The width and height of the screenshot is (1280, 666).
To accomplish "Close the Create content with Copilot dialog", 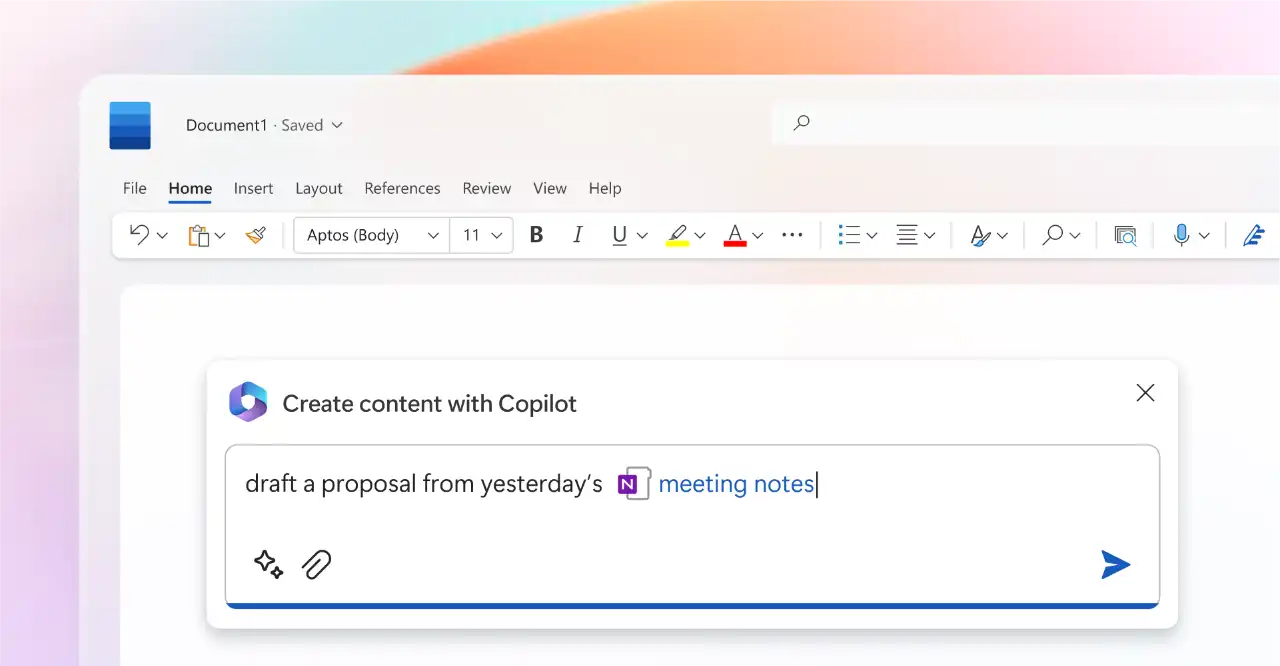I will [1145, 393].
